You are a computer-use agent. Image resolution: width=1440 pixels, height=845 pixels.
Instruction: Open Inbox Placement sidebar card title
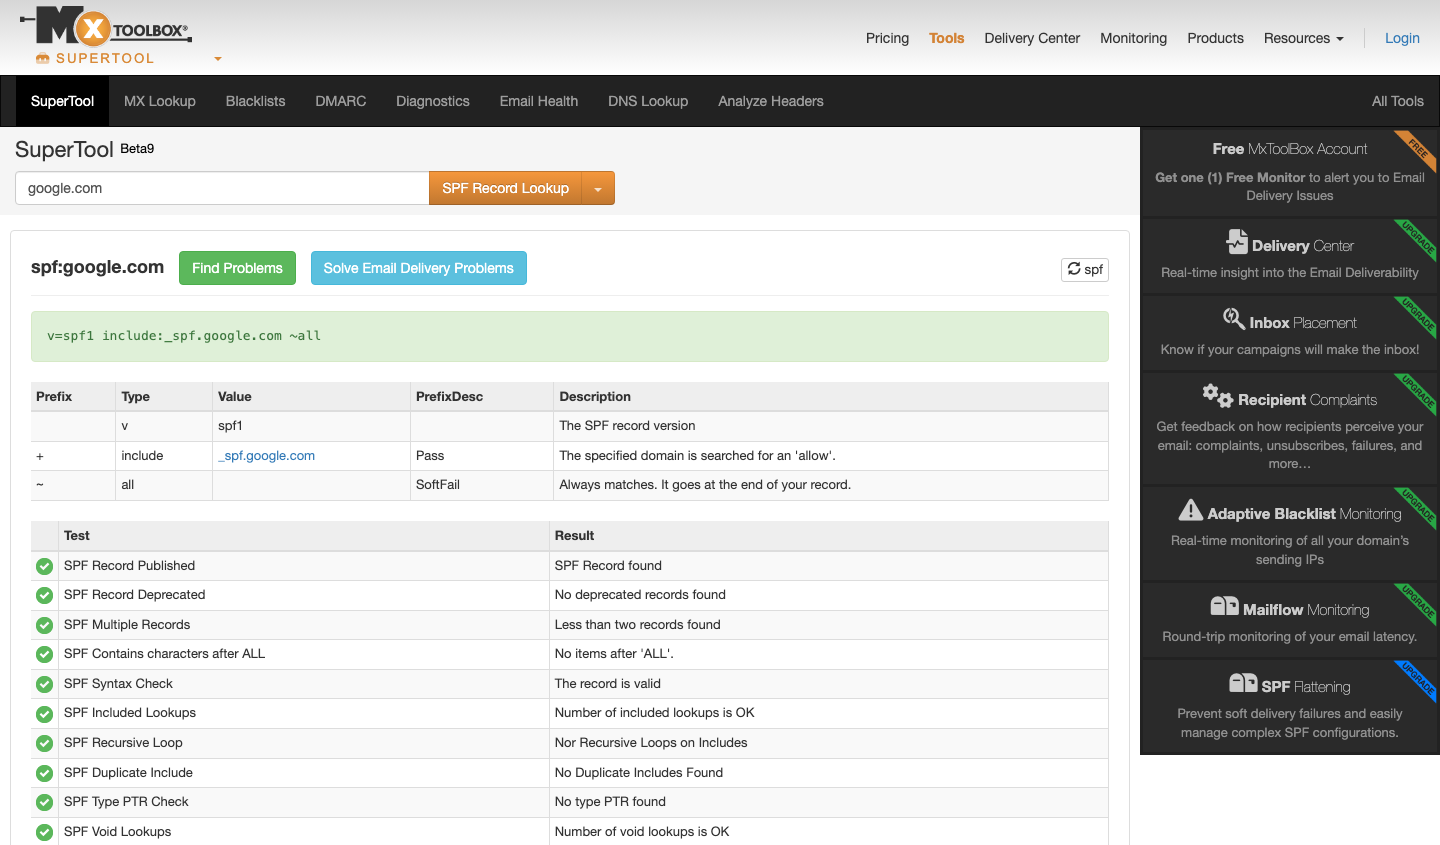coord(1303,323)
